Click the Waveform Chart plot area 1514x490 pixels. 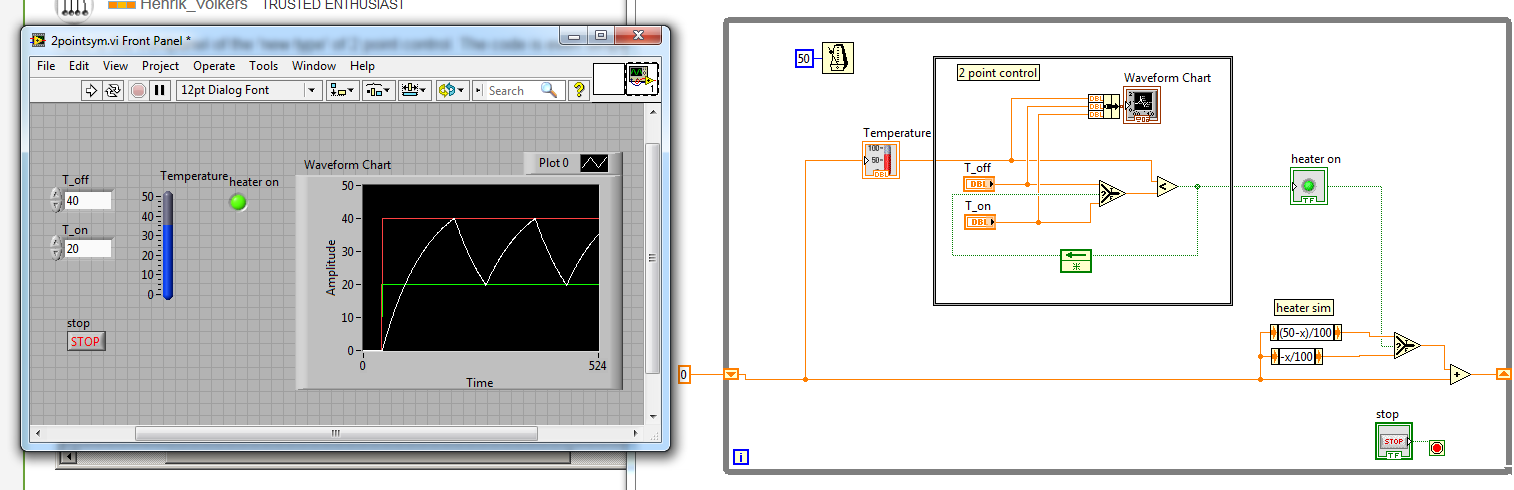point(480,268)
